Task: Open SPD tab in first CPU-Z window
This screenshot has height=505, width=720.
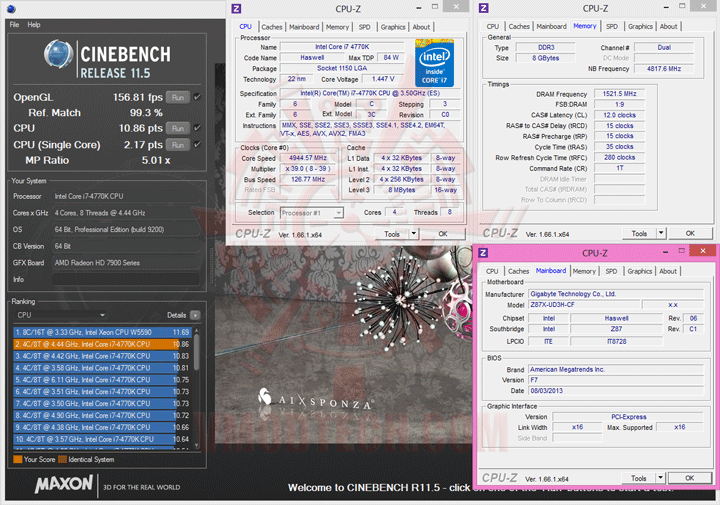Action: [365, 27]
